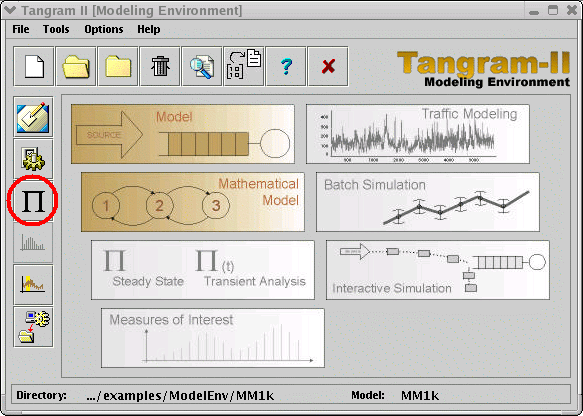
Task: Click the red X exit icon
Action: tap(328, 67)
